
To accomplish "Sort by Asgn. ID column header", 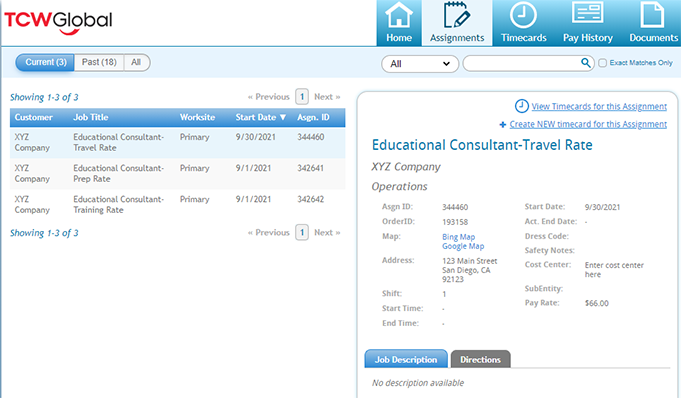I will pos(313,117).
